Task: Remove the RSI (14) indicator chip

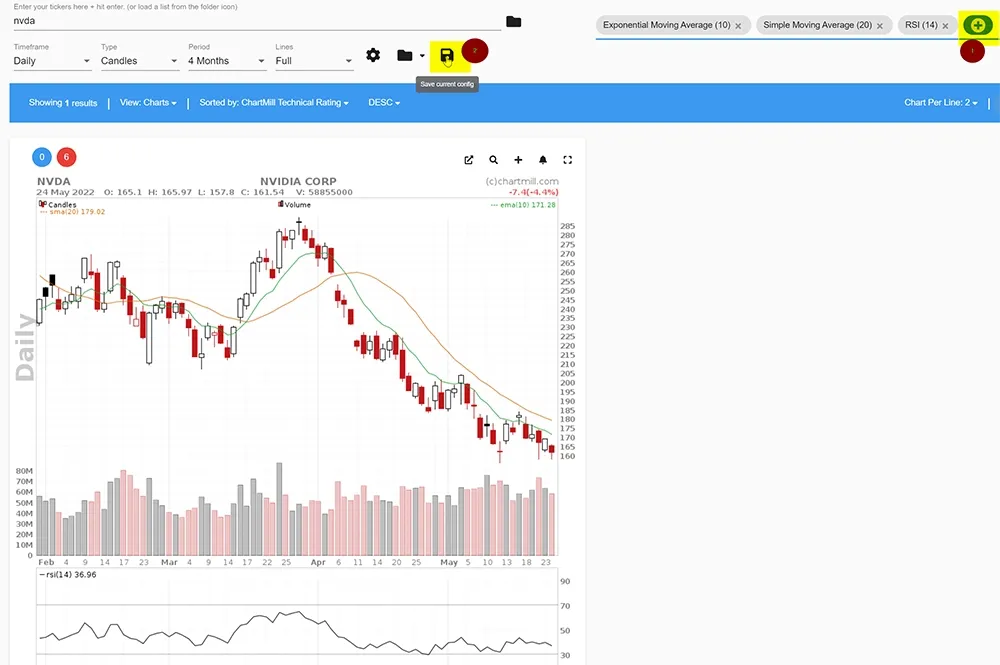Action: pyautogui.click(x=945, y=26)
